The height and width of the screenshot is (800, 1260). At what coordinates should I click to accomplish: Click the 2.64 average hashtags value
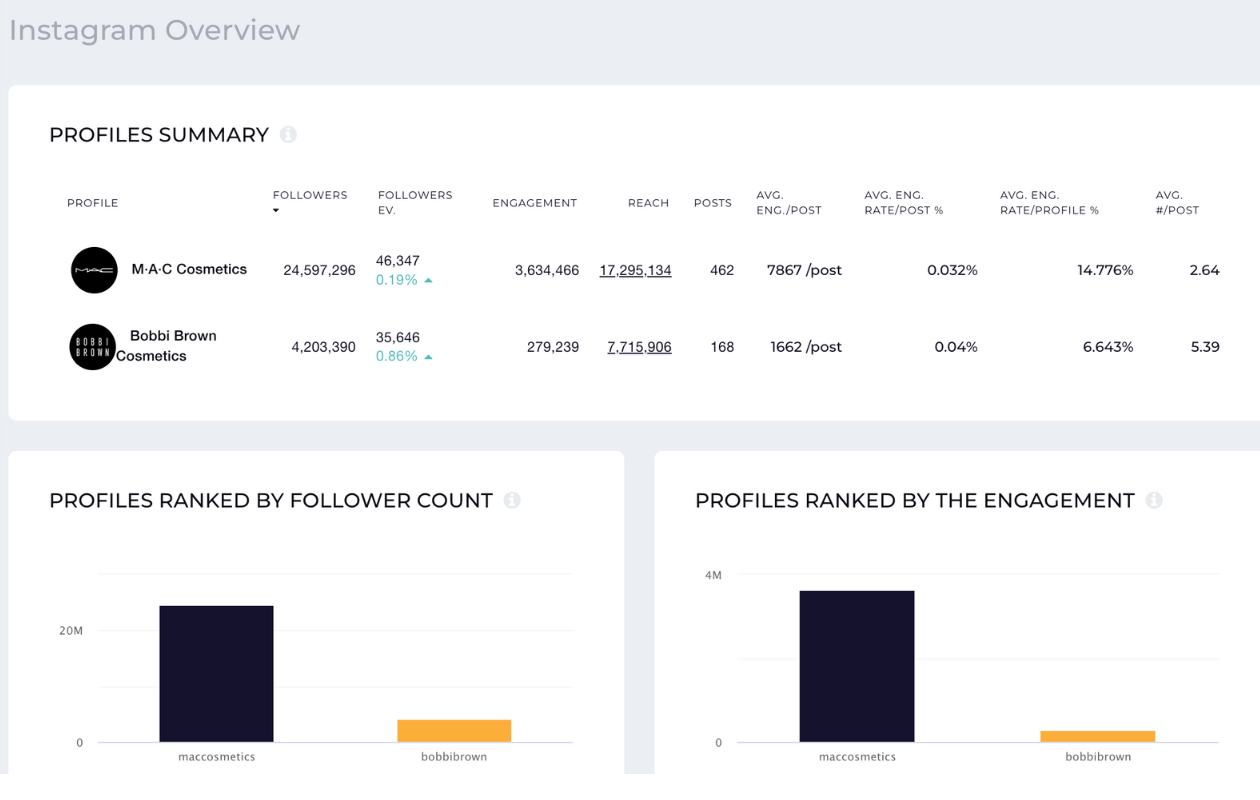point(1204,270)
